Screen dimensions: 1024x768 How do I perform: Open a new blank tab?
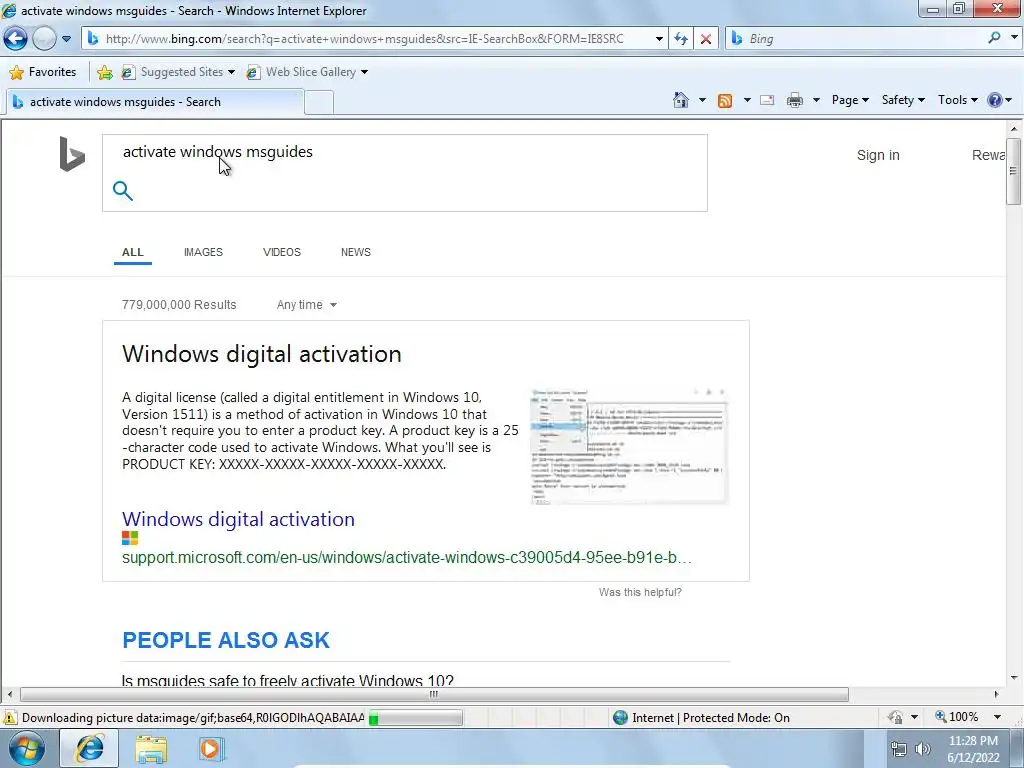tap(319, 103)
